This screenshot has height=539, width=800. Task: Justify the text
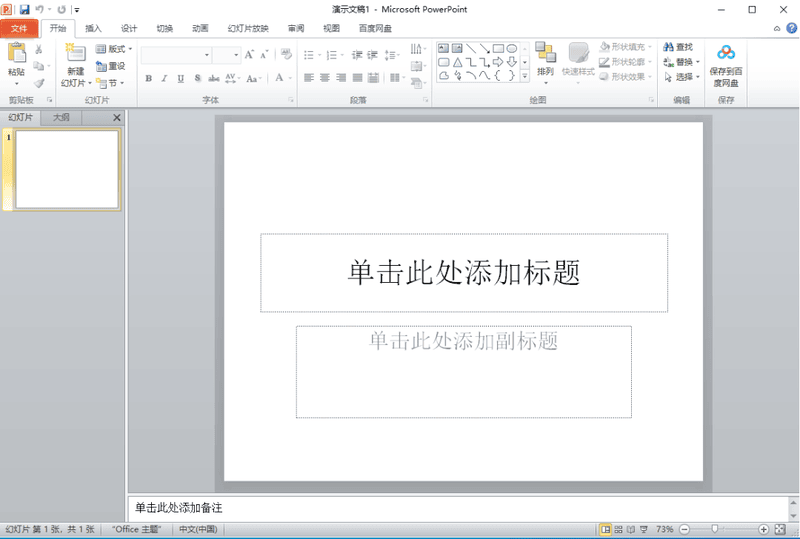point(357,78)
